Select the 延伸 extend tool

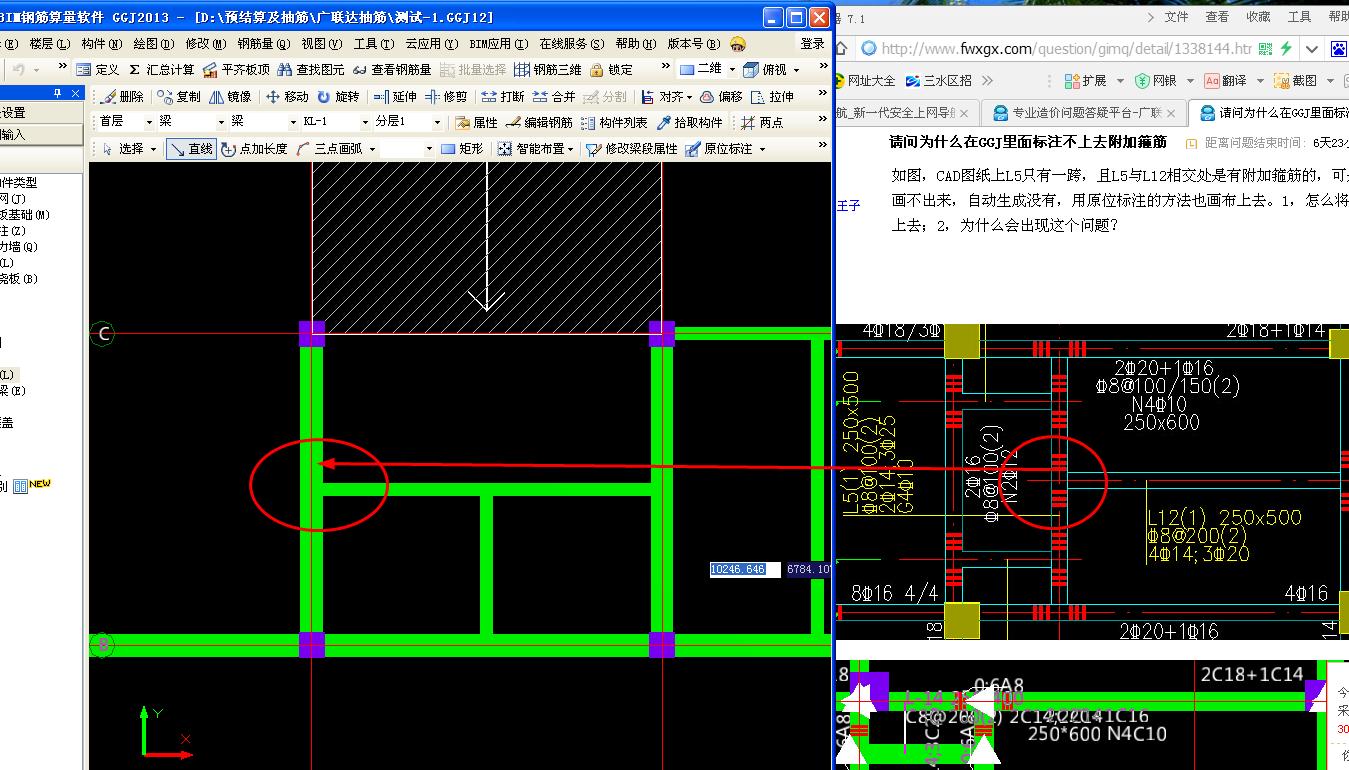pyautogui.click(x=395, y=96)
